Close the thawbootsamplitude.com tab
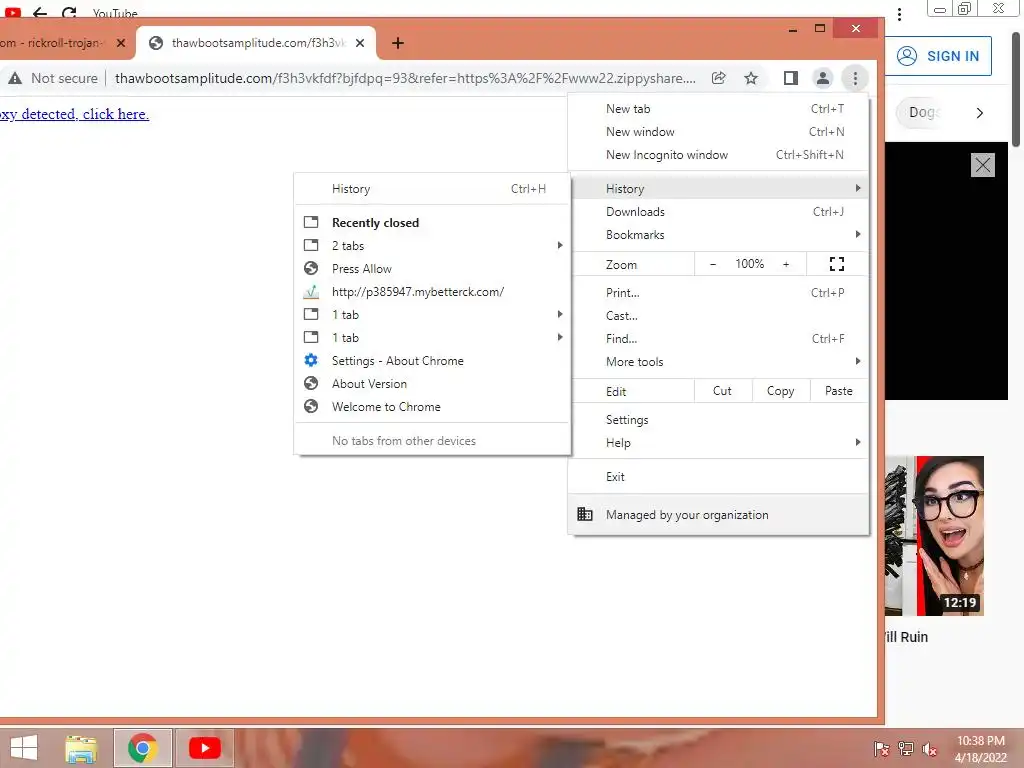 click(x=360, y=43)
